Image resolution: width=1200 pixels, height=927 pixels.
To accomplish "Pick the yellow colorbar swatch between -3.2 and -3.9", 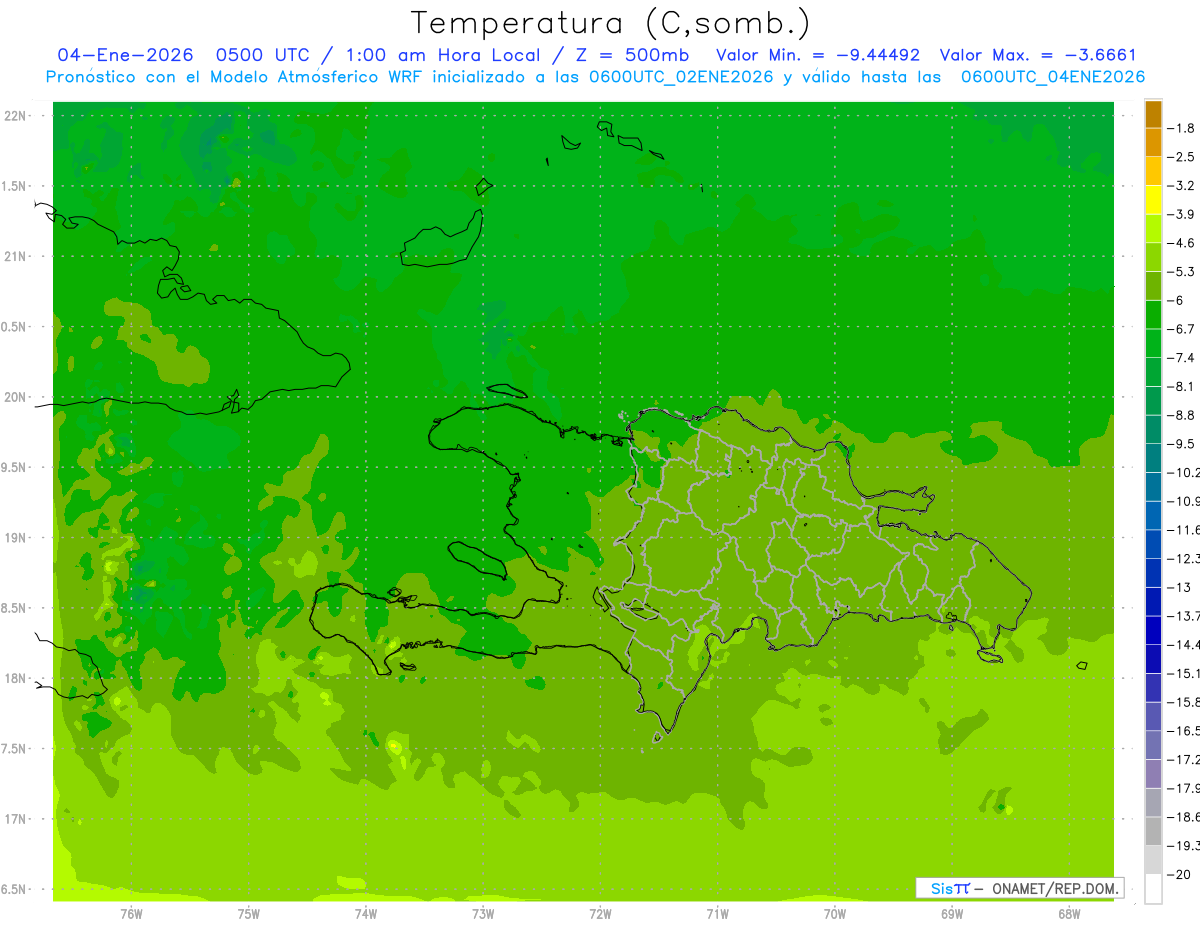I will click(1153, 200).
